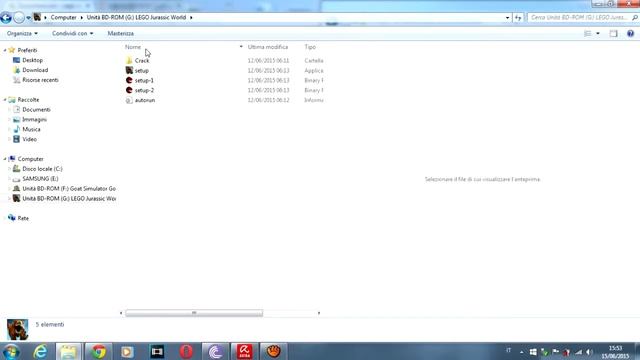
Task: Click the network signal tray icon
Action: [578, 351]
